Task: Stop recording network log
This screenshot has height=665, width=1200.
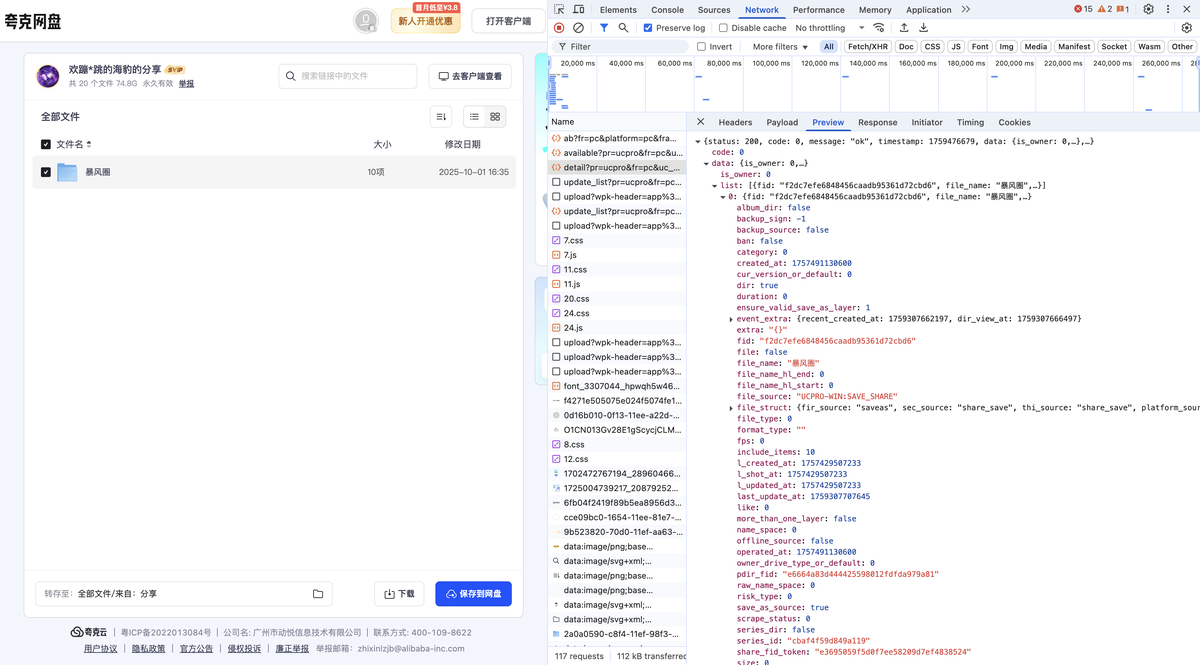Action: (x=559, y=28)
